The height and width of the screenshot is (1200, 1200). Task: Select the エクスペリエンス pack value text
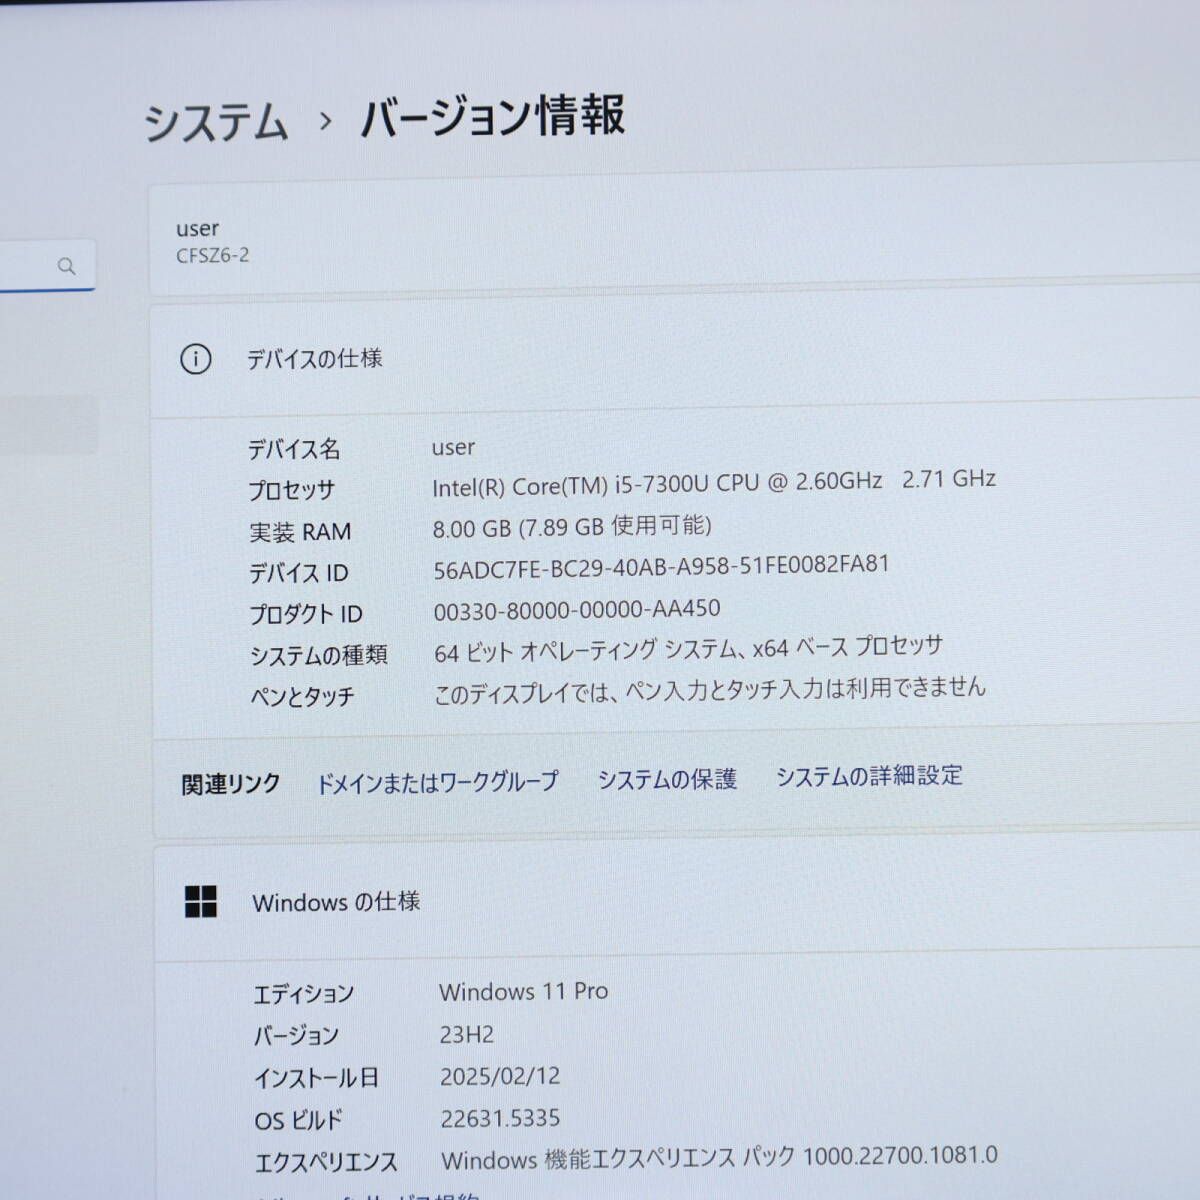click(719, 1158)
